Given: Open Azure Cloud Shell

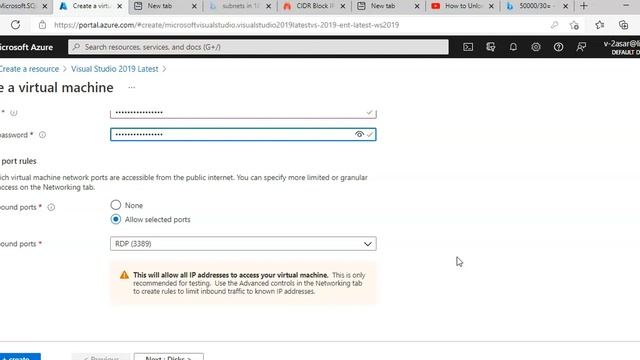Looking at the screenshot, I should 468,47.
